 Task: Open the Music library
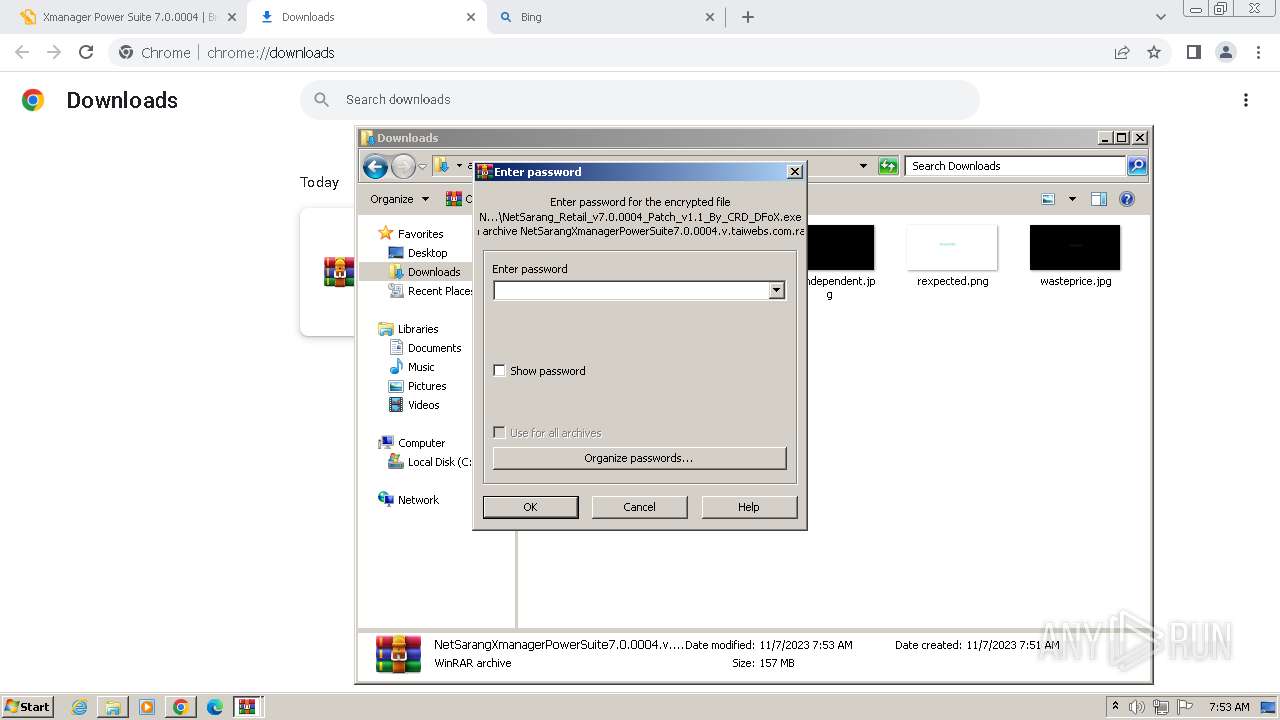pyautogui.click(x=421, y=367)
